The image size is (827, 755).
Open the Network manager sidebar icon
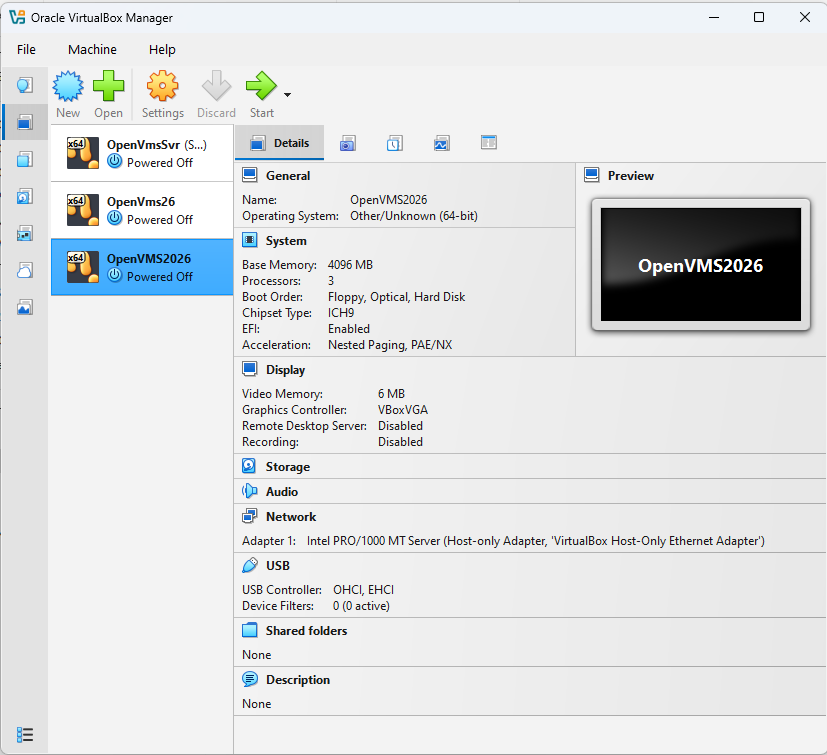coord(25,233)
